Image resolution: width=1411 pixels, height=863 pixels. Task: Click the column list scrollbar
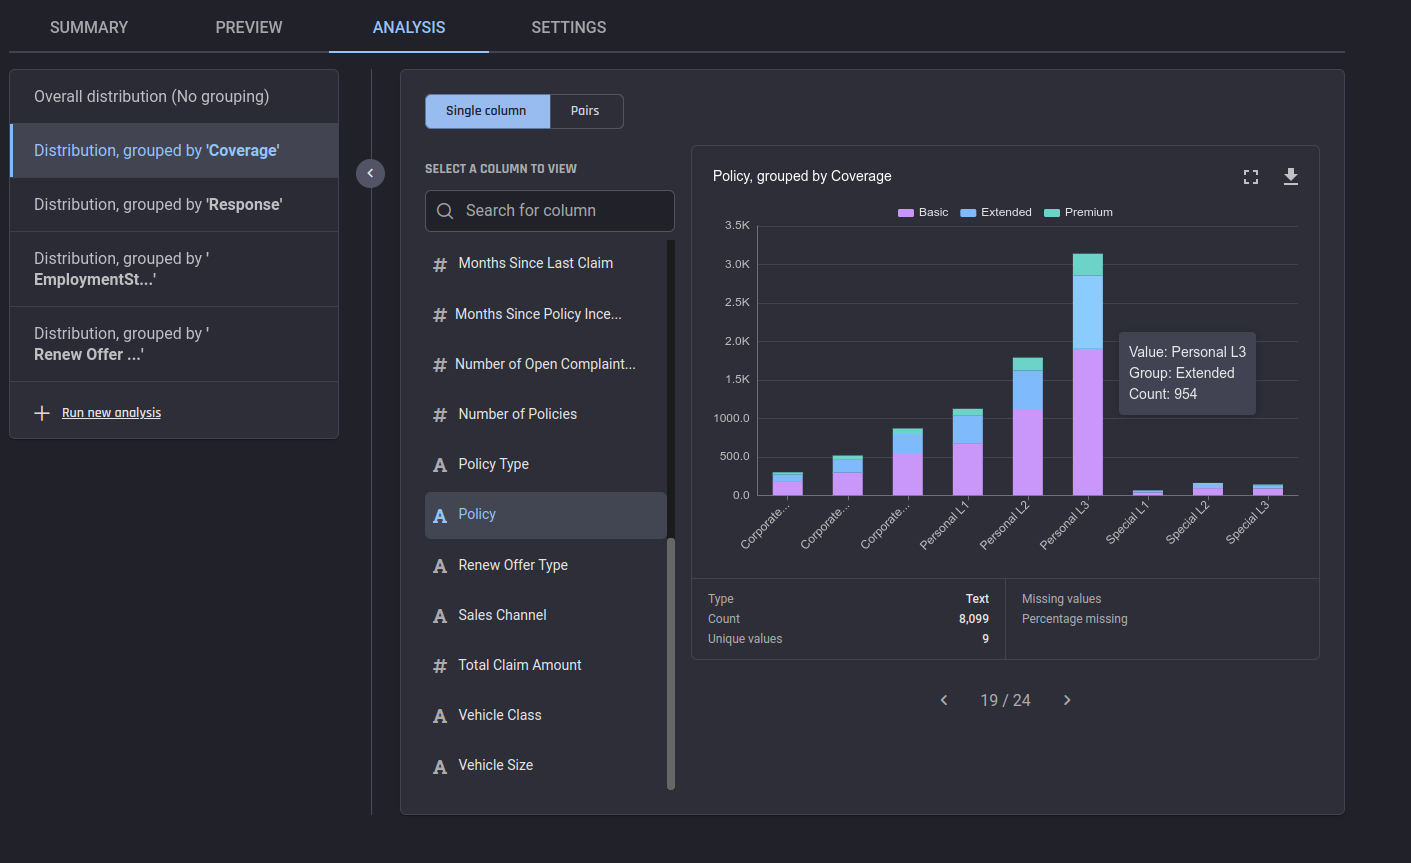[x=671, y=664]
